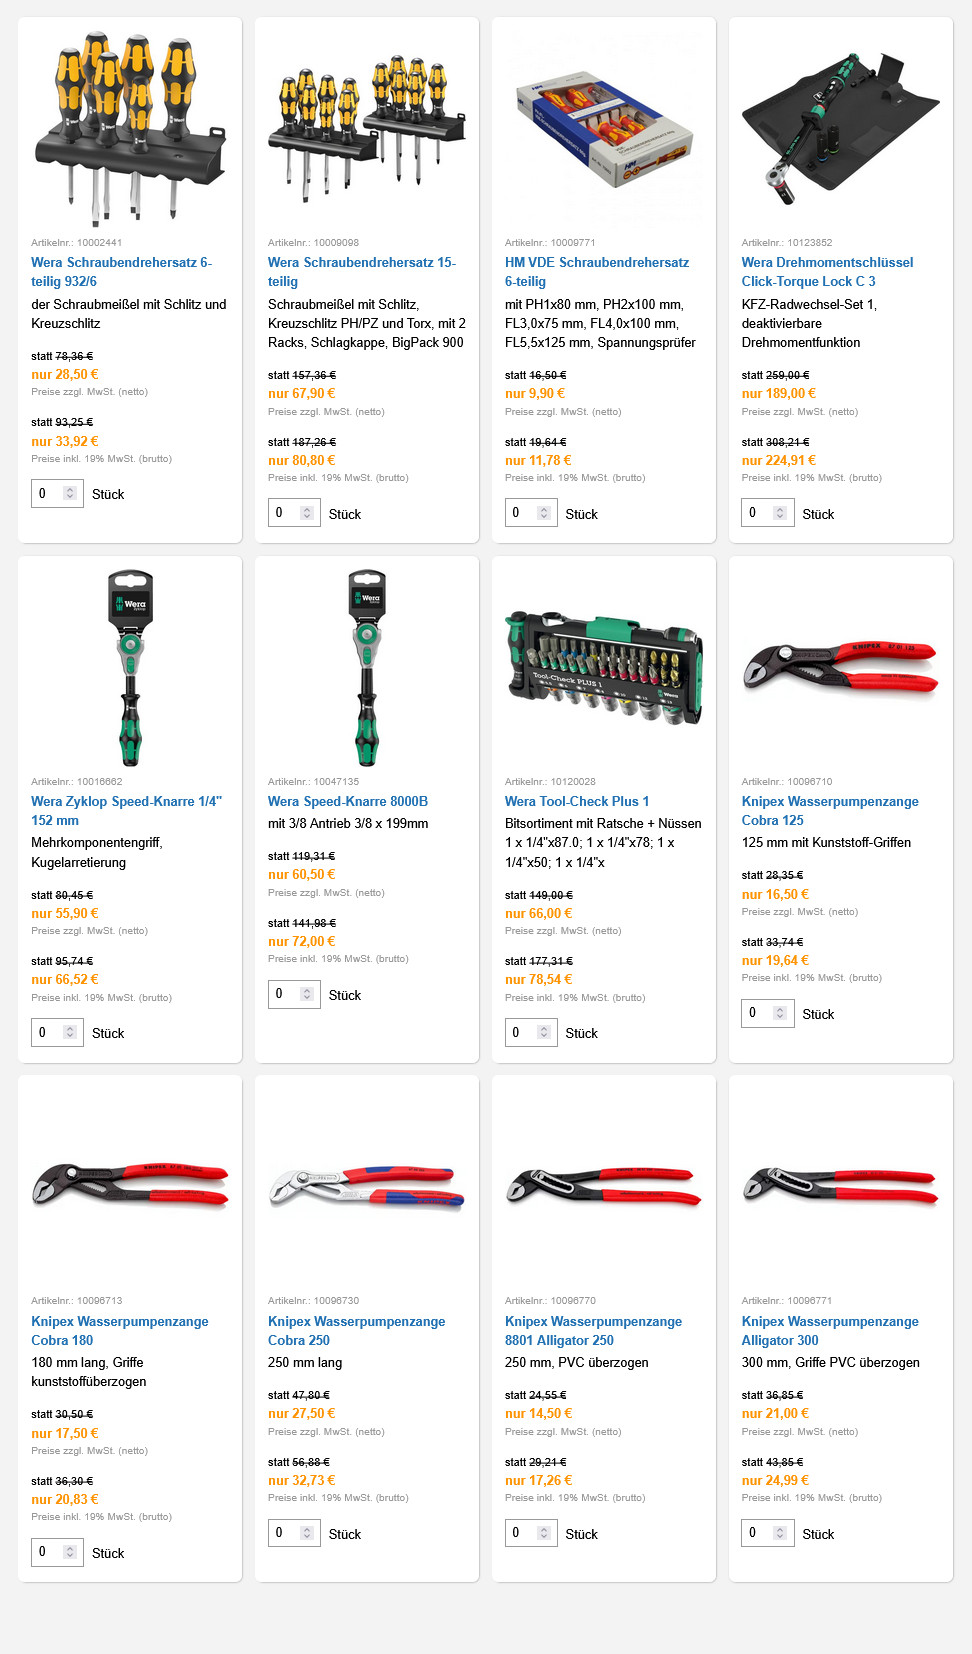972x1654 pixels.
Task: Open Knipex Wasserpumpenzange Alligator 300 link
Action: tap(830, 1331)
